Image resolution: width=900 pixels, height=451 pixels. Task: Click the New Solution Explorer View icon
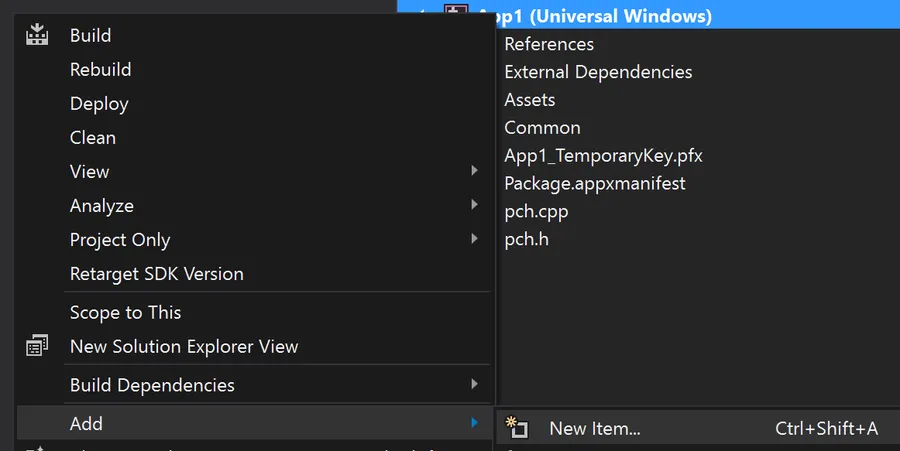pos(37,346)
